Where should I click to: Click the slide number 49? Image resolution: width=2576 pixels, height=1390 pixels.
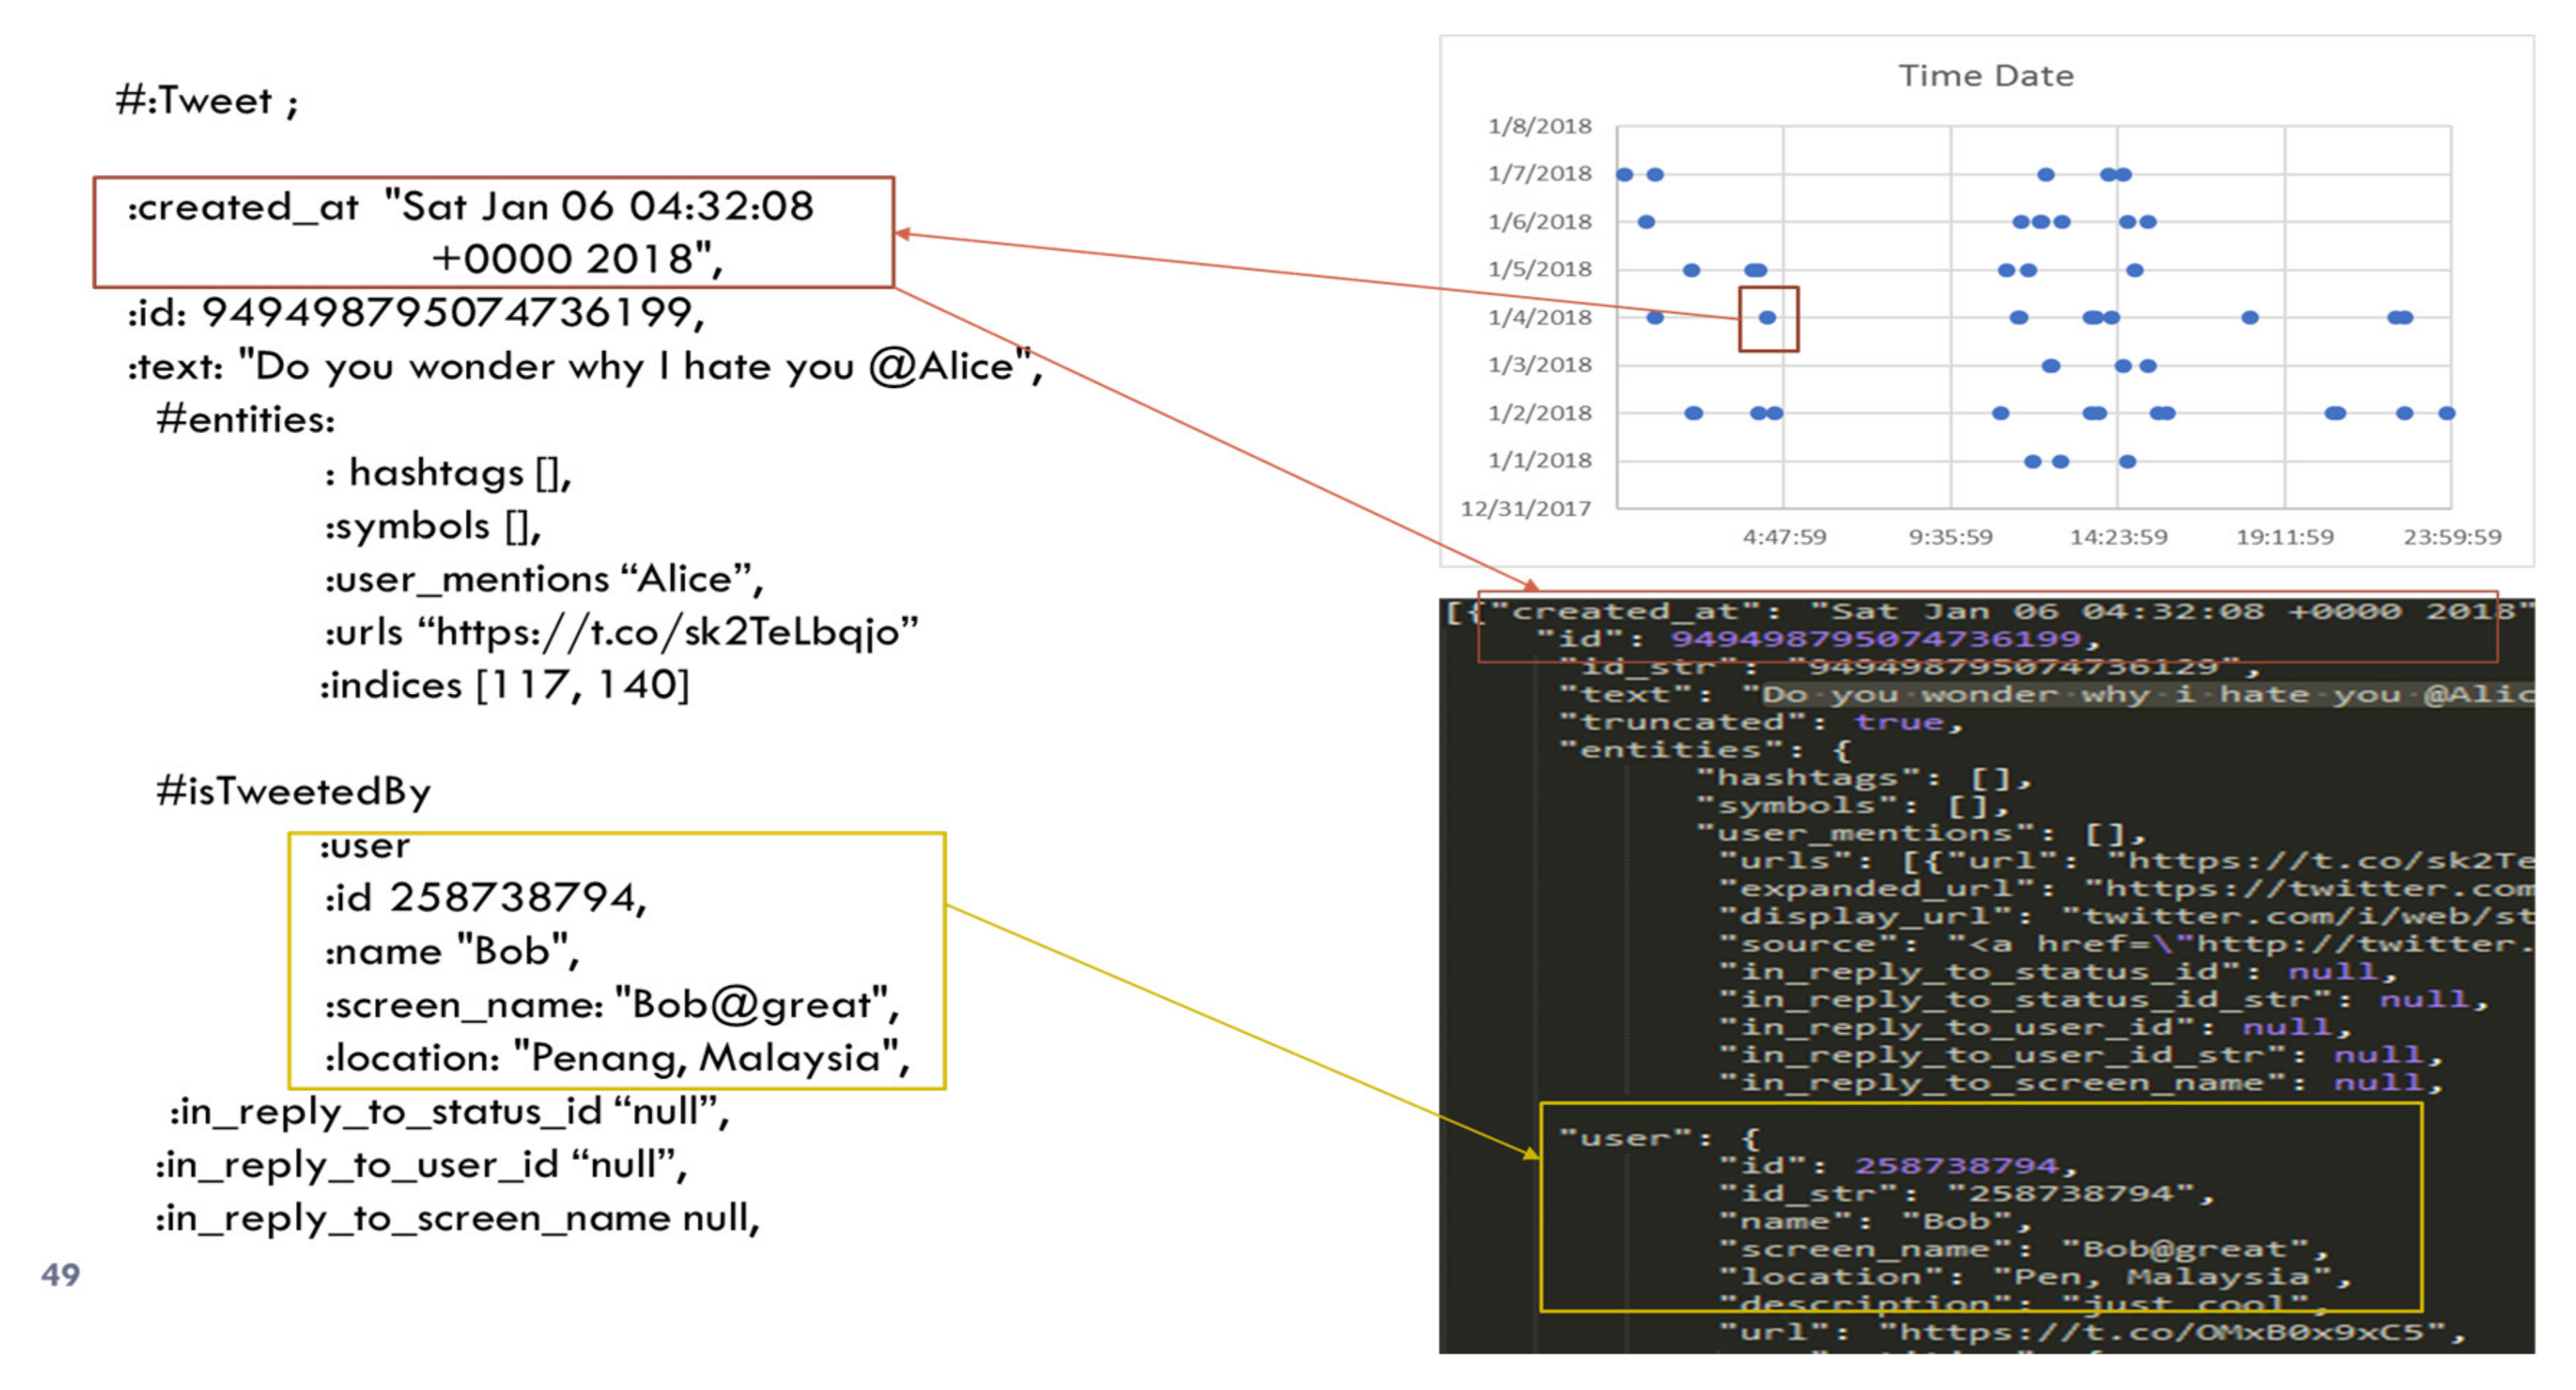60,1274
